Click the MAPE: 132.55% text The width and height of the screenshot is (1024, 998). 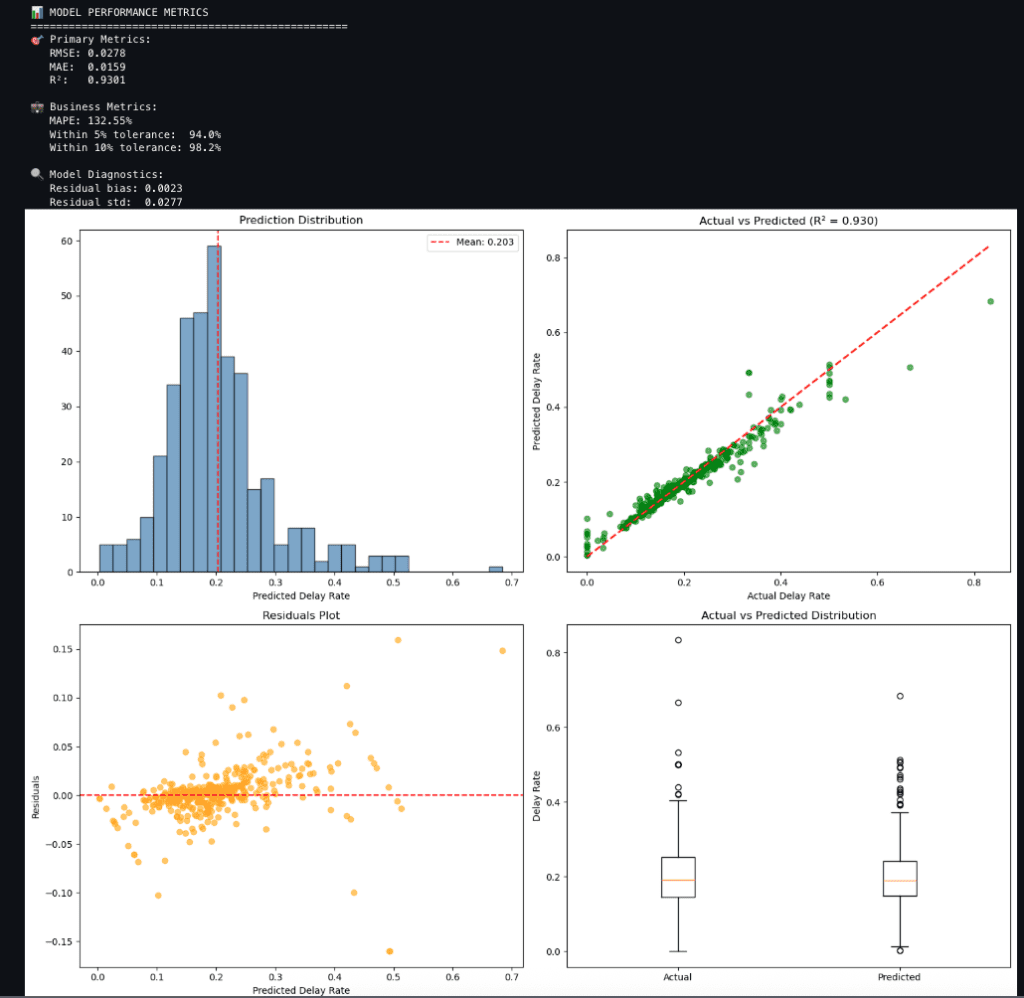(90, 120)
